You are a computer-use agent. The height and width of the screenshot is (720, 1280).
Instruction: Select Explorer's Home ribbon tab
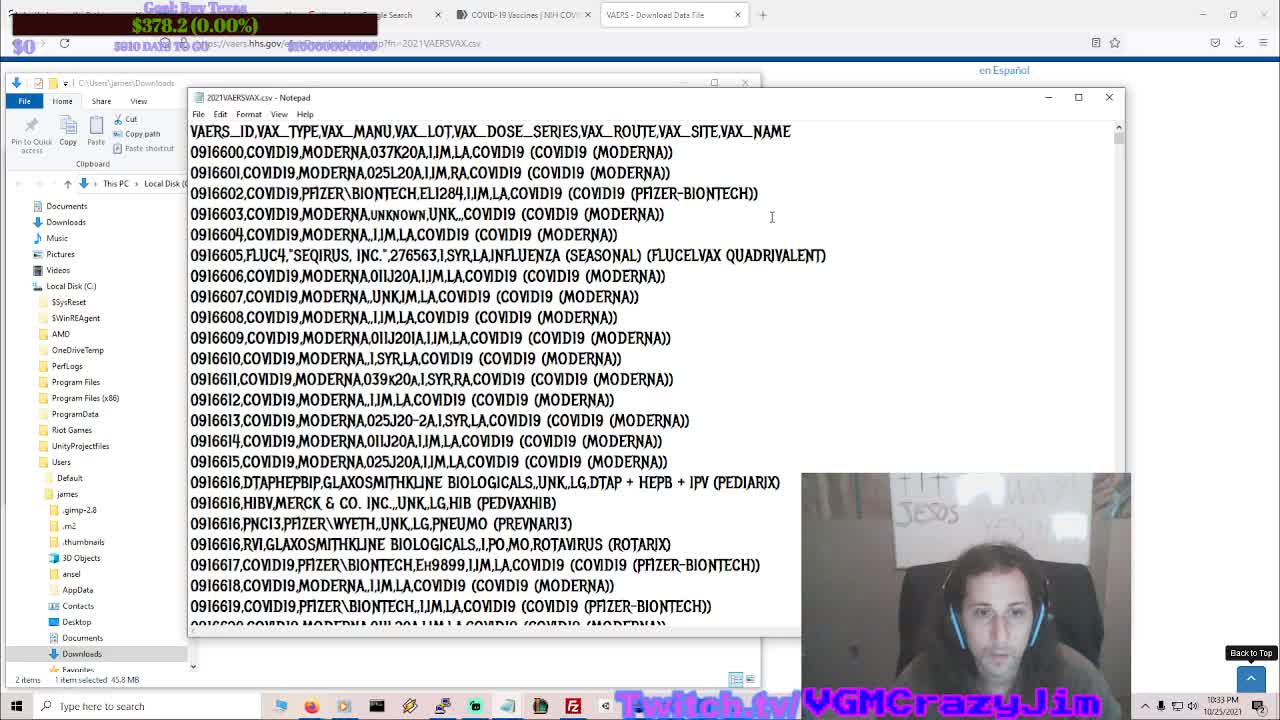(x=62, y=101)
